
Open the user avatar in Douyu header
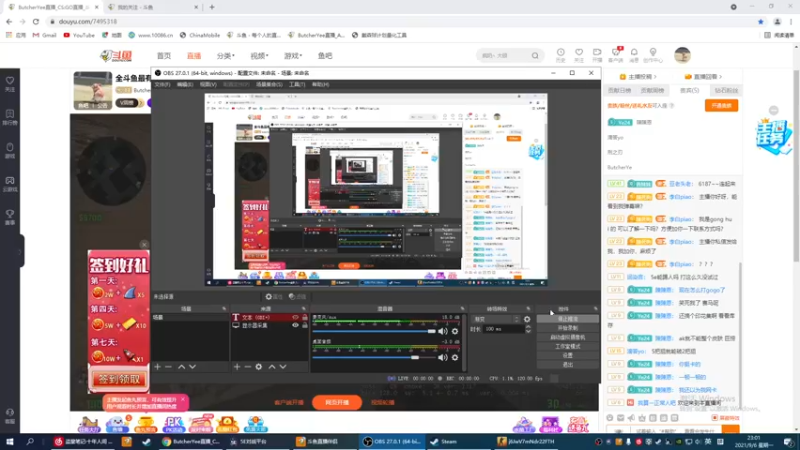tap(682, 55)
